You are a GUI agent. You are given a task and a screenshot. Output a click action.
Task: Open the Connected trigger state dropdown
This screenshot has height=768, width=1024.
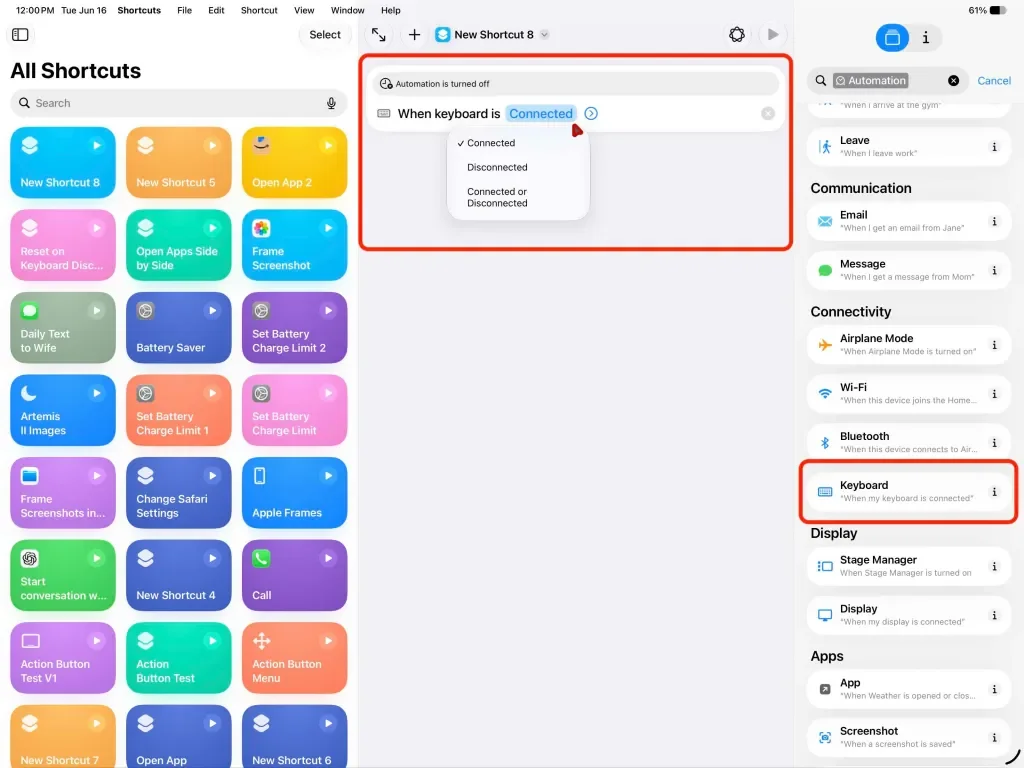pyautogui.click(x=541, y=114)
